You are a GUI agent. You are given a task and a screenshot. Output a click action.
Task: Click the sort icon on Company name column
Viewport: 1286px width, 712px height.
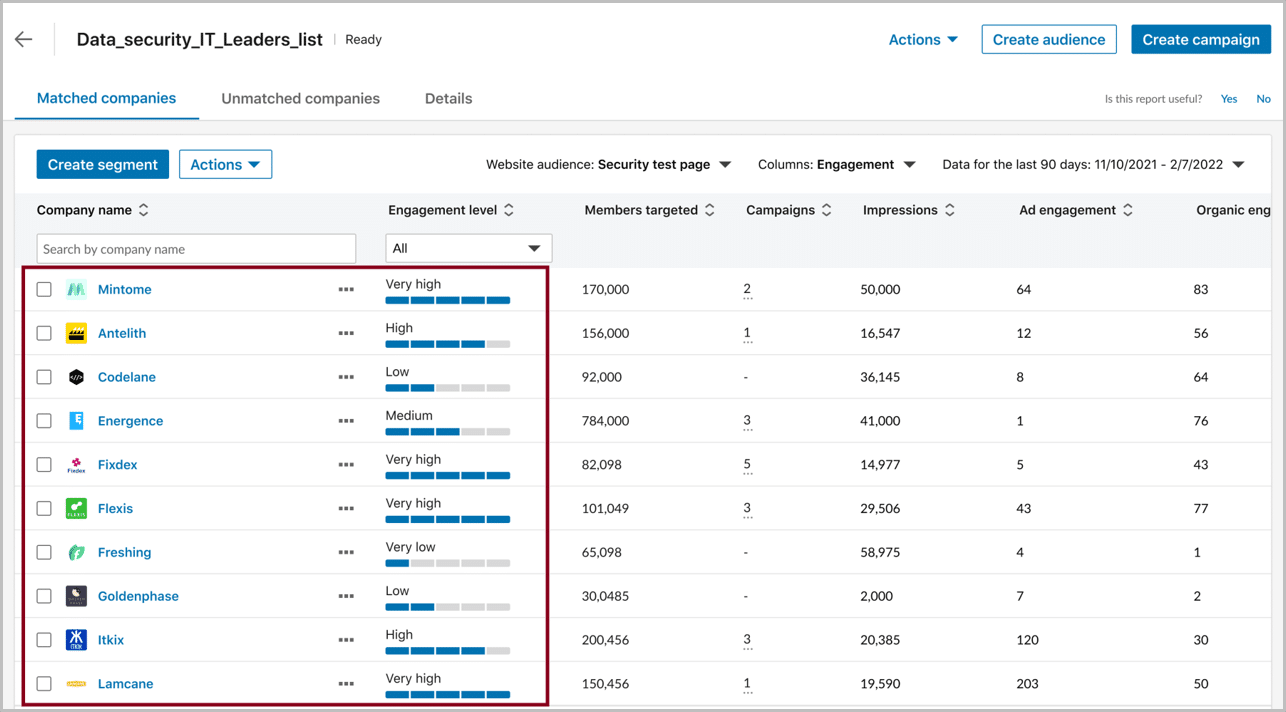coord(143,210)
